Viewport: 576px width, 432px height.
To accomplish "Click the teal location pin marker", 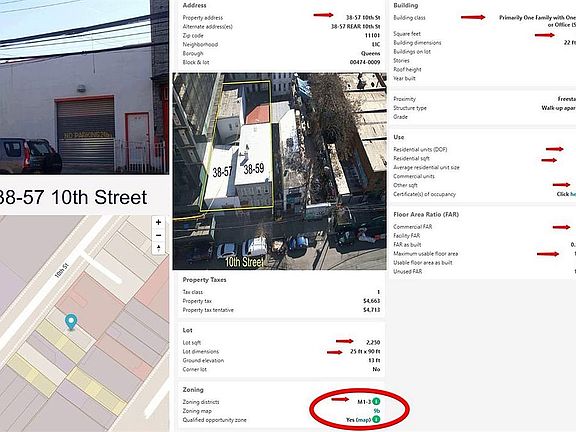I will coord(71,322).
